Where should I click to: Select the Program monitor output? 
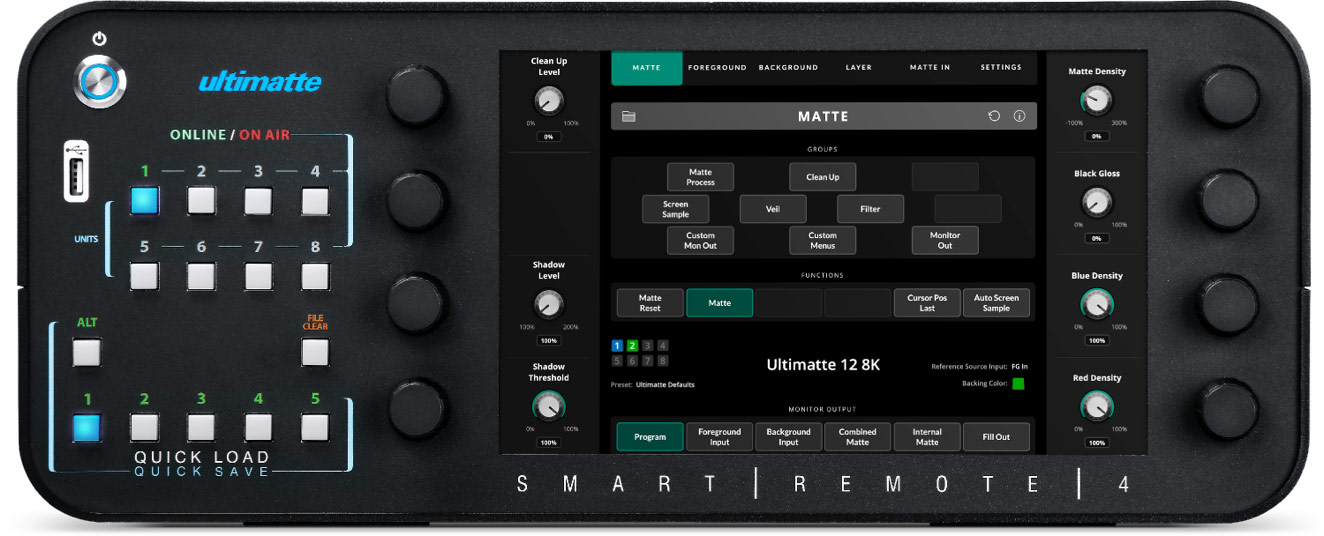(x=650, y=437)
